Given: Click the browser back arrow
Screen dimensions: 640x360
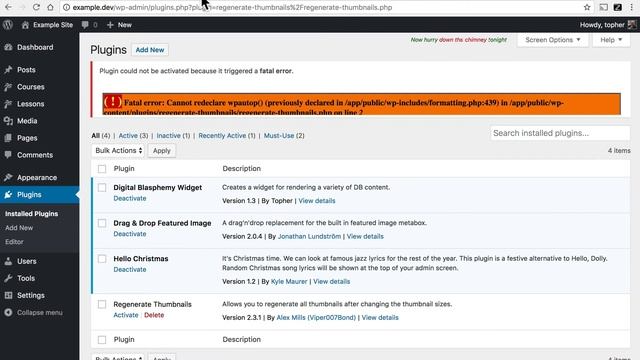Looking at the screenshot, I should pyautogui.click(x=8, y=7).
